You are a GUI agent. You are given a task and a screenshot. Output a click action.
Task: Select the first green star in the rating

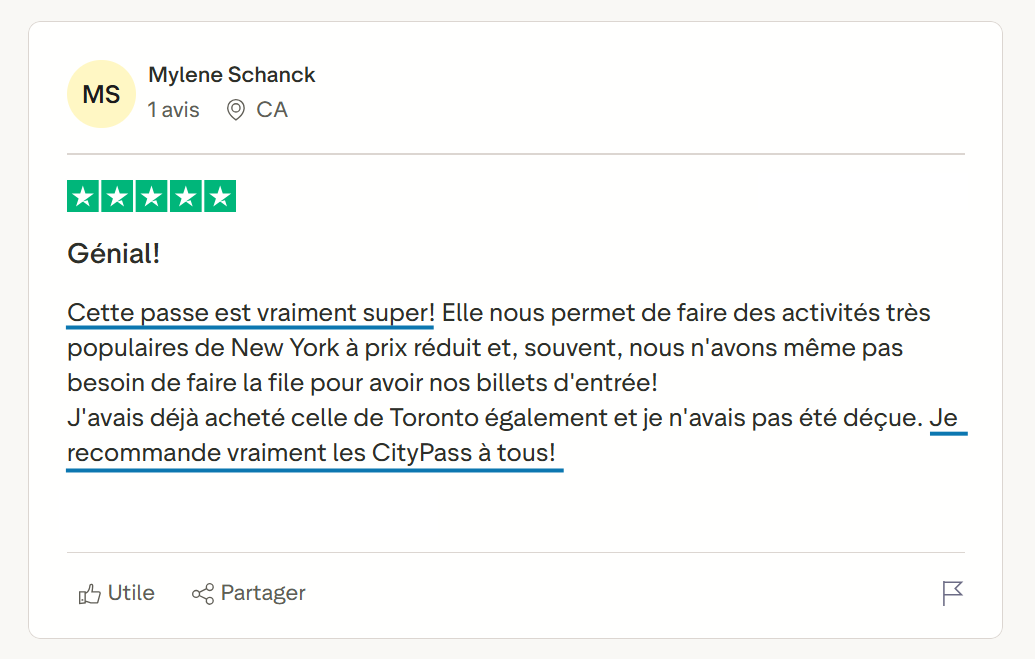pos(85,196)
